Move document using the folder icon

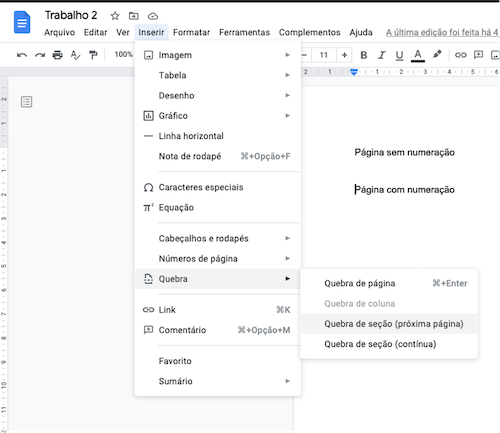[134, 16]
